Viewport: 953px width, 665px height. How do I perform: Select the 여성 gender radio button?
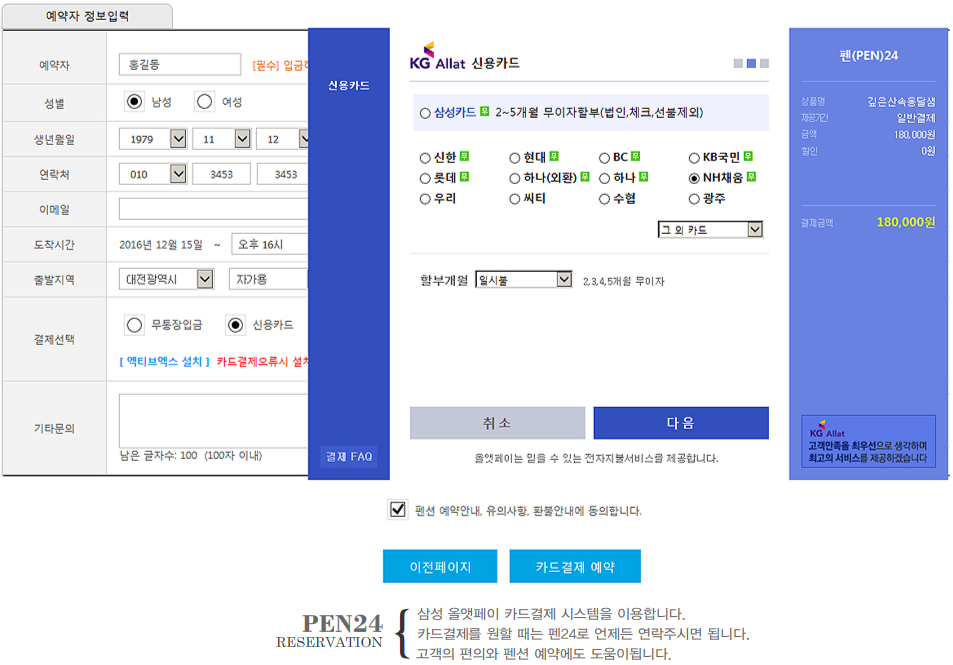click(205, 102)
